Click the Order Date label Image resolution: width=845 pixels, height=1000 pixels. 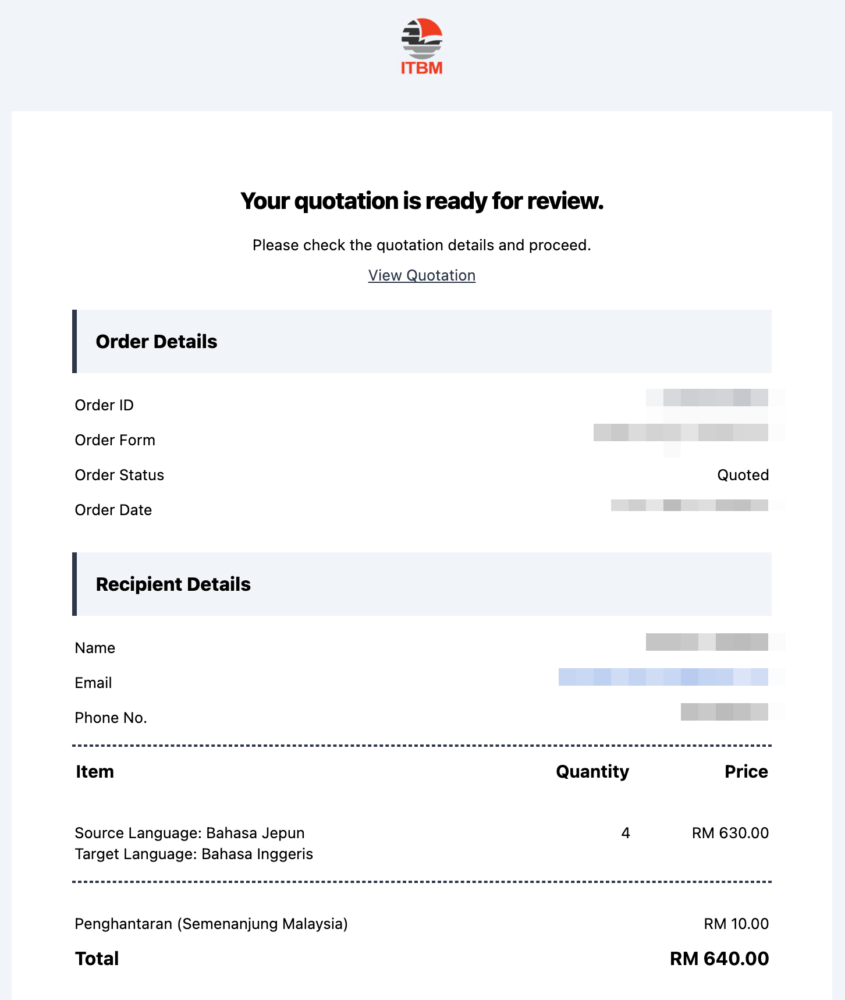click(x=113, y=510)
